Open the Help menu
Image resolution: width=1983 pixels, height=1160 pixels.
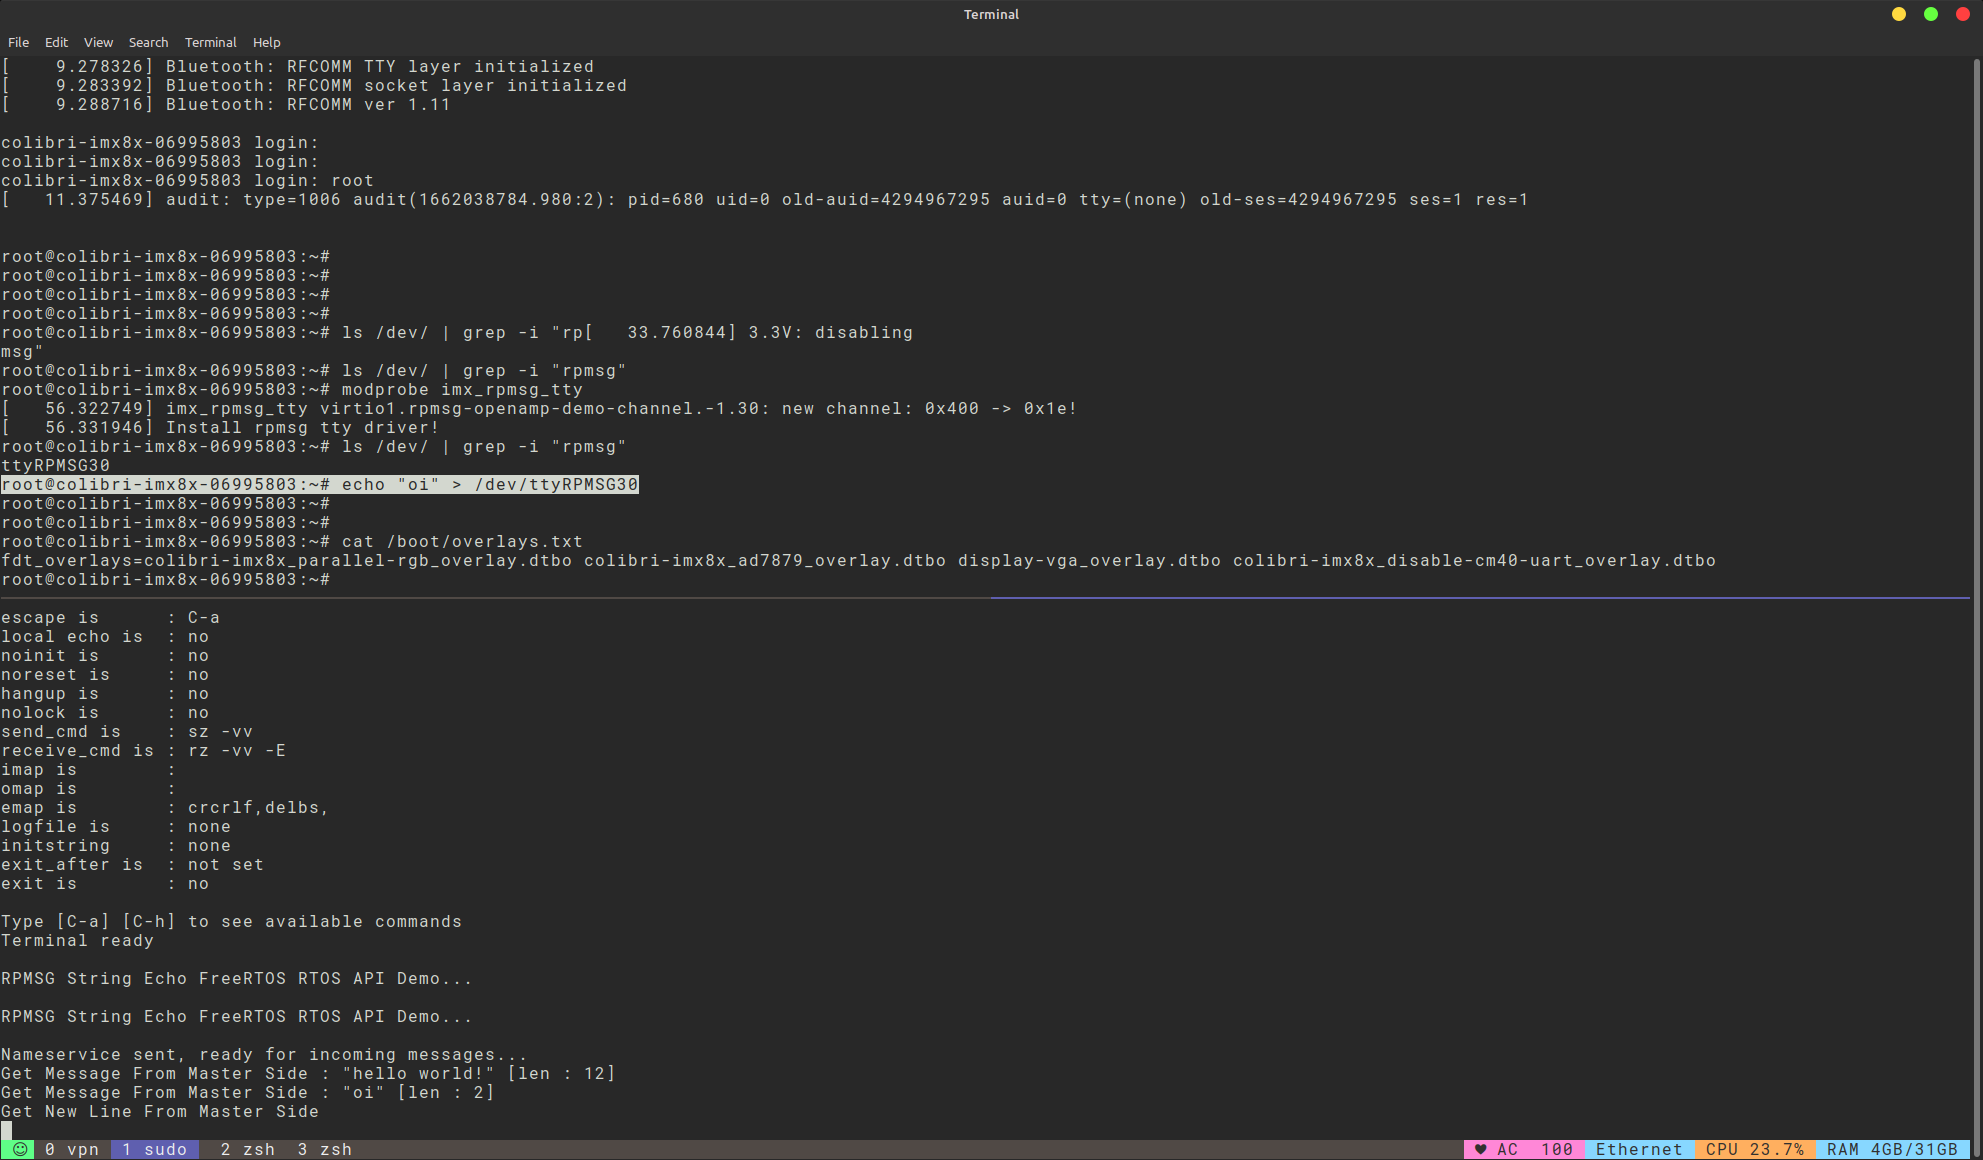point(266,42)
